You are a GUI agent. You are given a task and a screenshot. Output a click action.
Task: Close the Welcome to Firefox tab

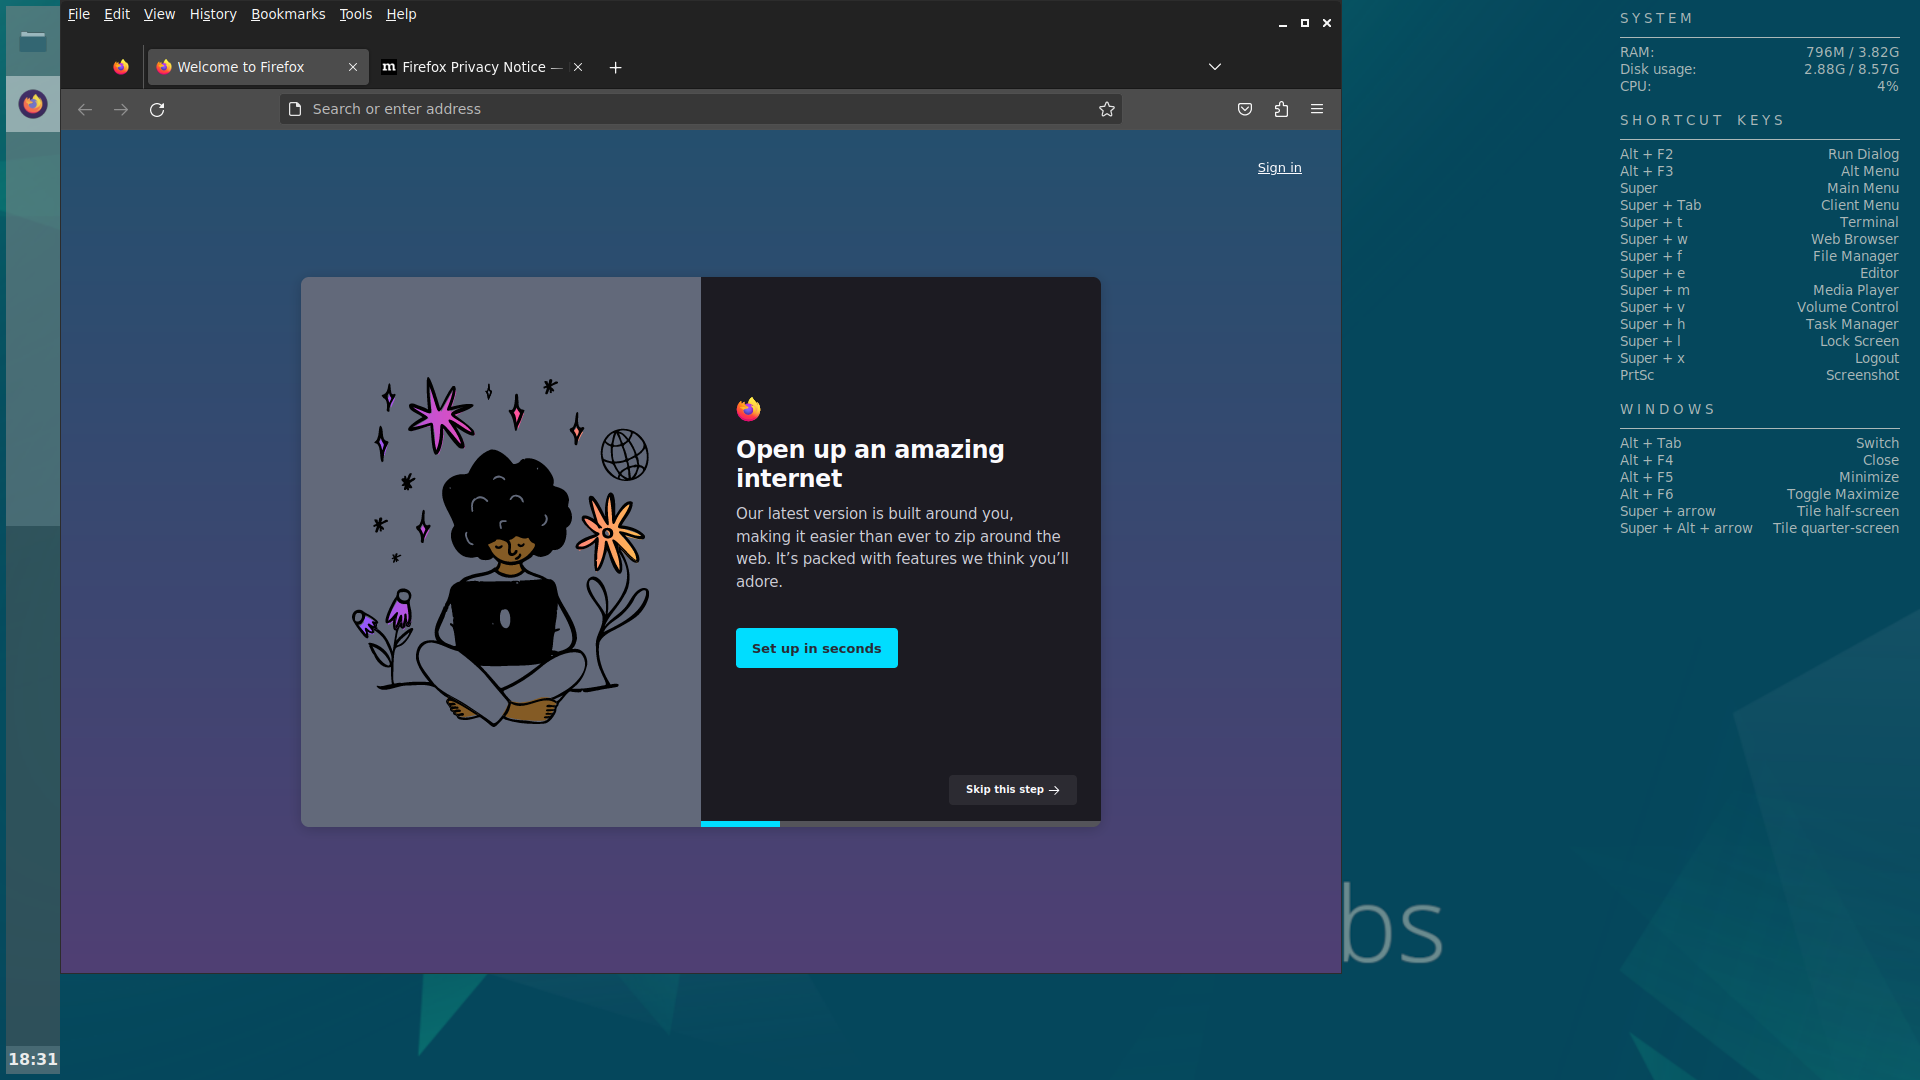(353, 67)
